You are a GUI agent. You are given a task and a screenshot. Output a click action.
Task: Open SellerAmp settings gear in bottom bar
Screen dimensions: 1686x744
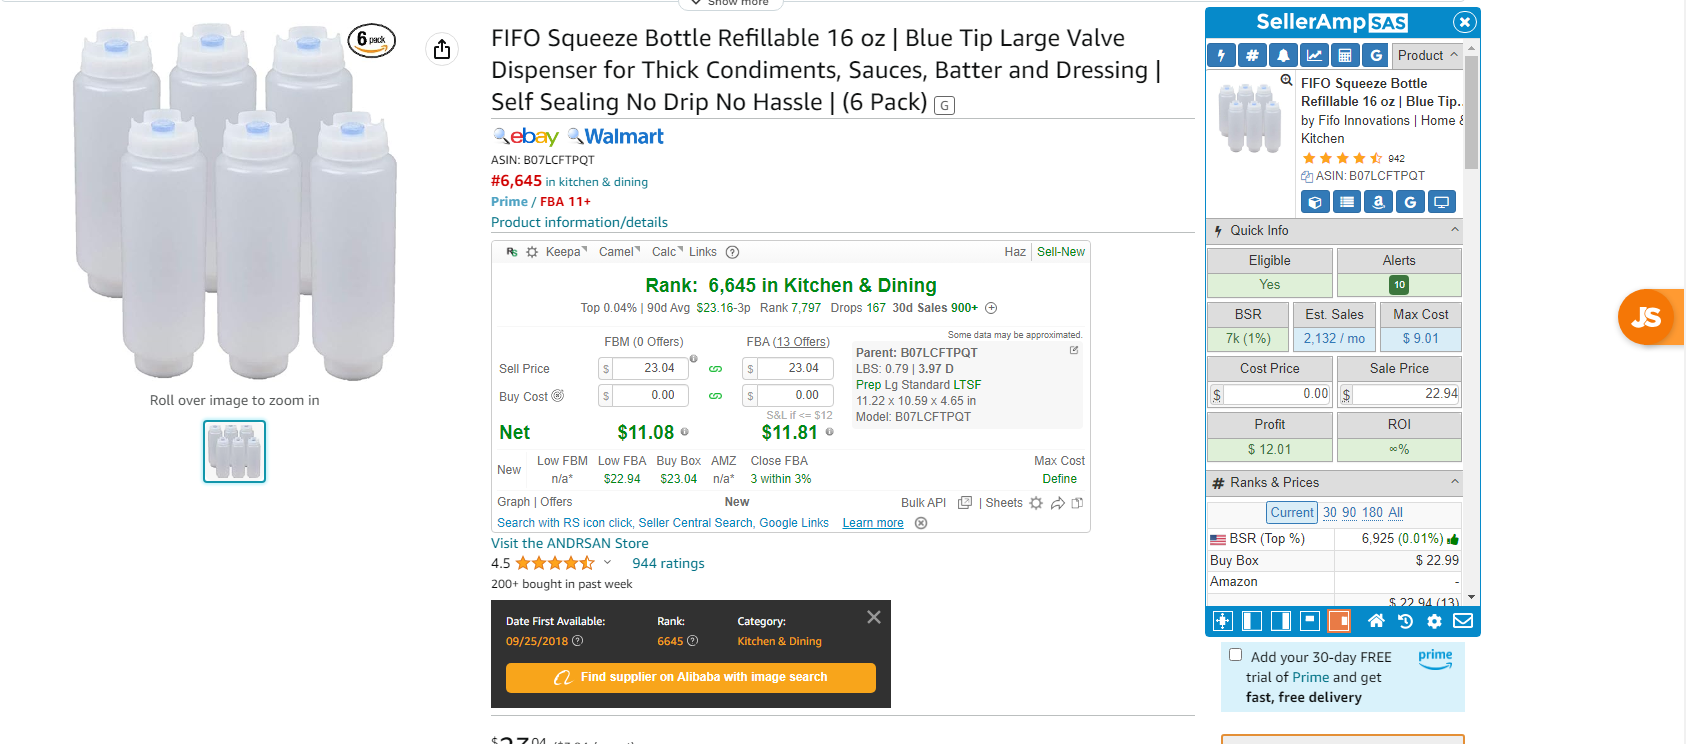(1434, 621)
